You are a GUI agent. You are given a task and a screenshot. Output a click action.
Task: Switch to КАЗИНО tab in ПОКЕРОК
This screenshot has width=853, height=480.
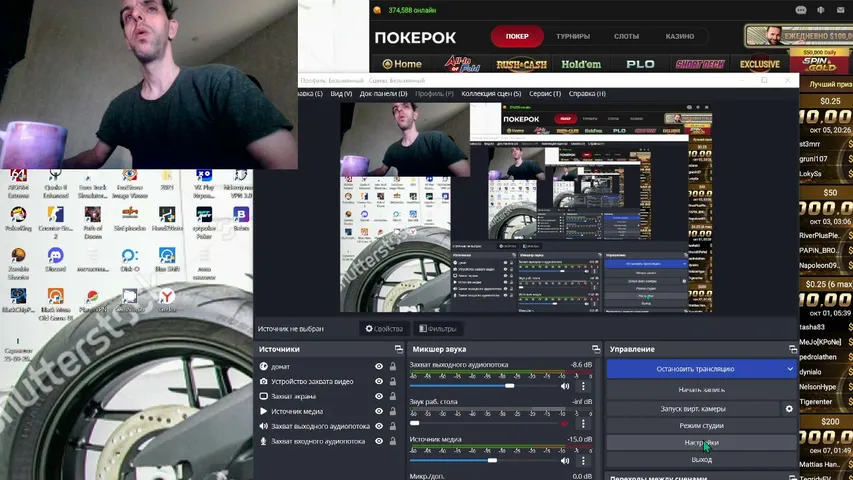click(x=679, y=36)
